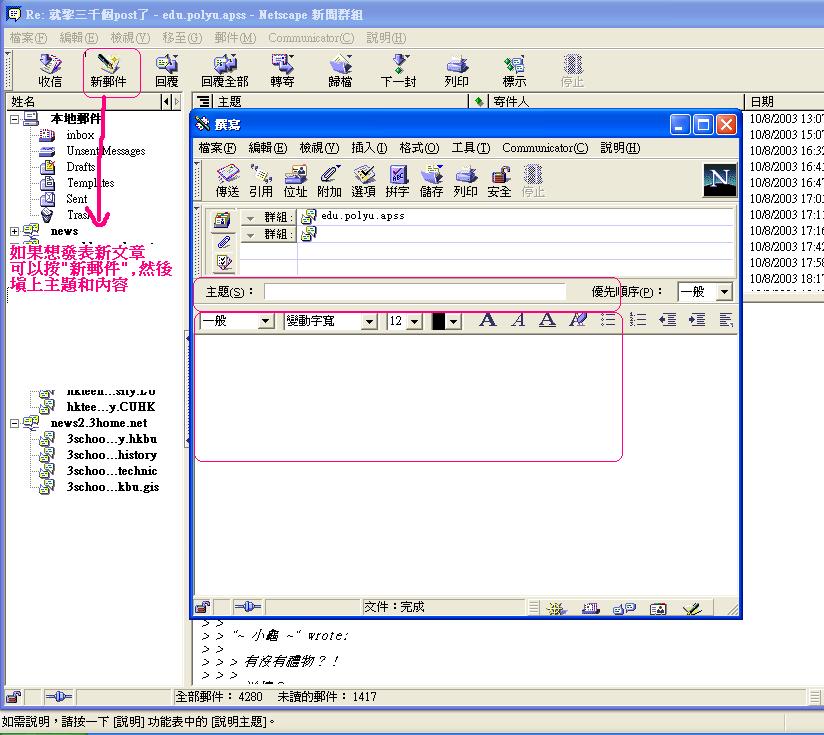Screen dimensions: 824x735
Task: Click the 儲存 (Save) compose icon
Action: pyautogui.click(x=431, y=181)
